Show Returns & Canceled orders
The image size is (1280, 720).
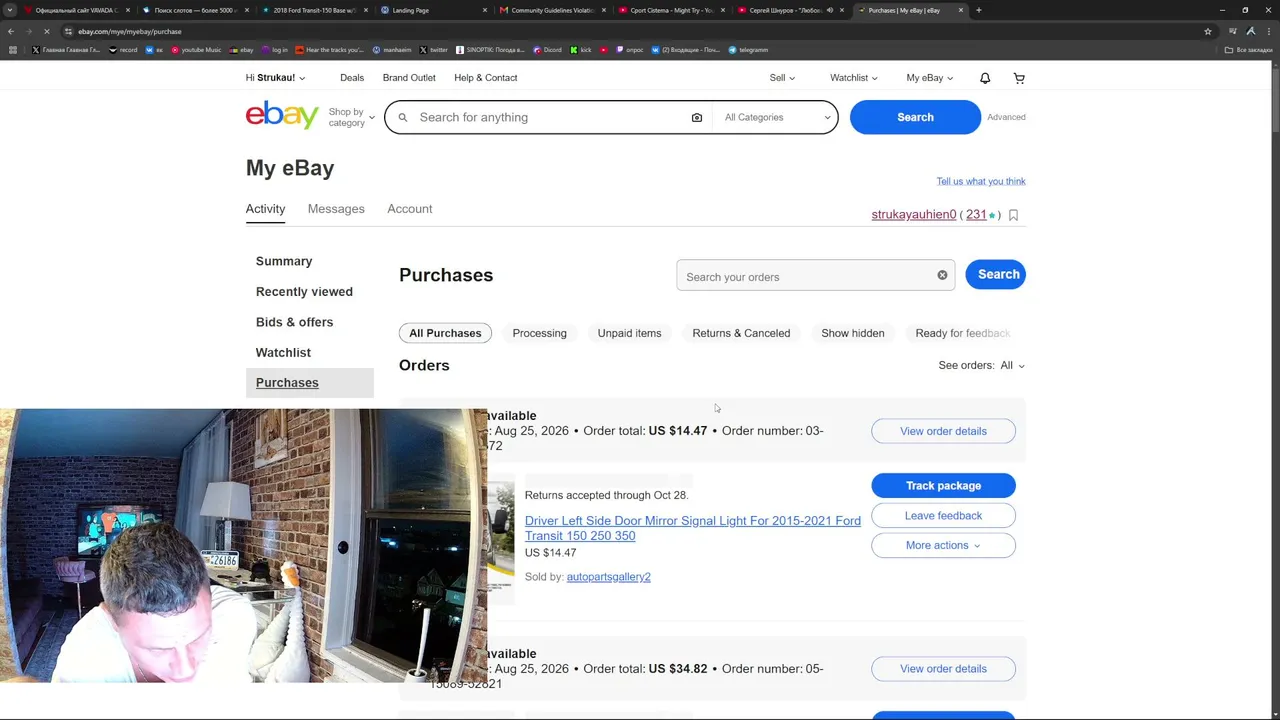tap(741, 333)
